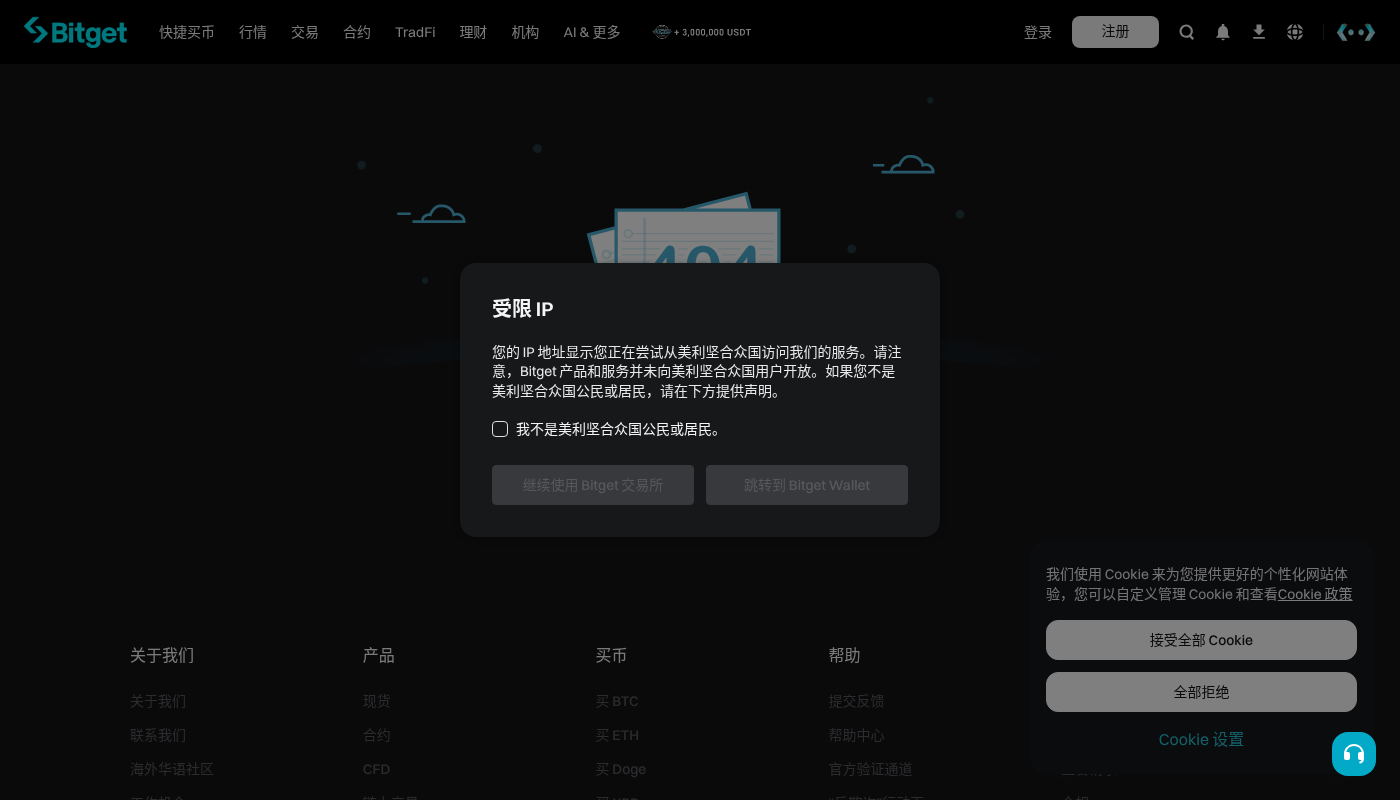Viewport: 1400px width, 800px height.
Task: Open the 买 Doge footer link
Action: pos(621,769)
